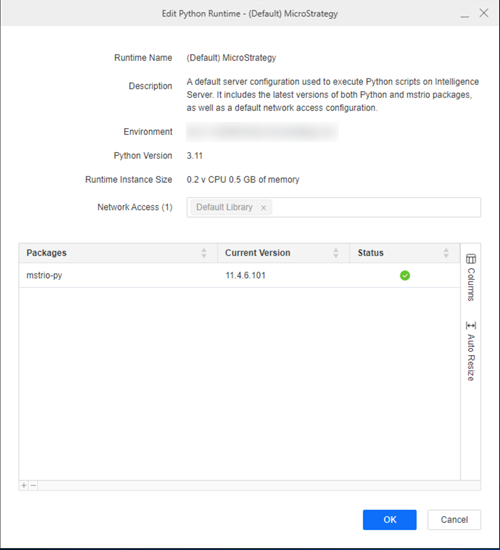Click the Cancel button

pos(454,519)
